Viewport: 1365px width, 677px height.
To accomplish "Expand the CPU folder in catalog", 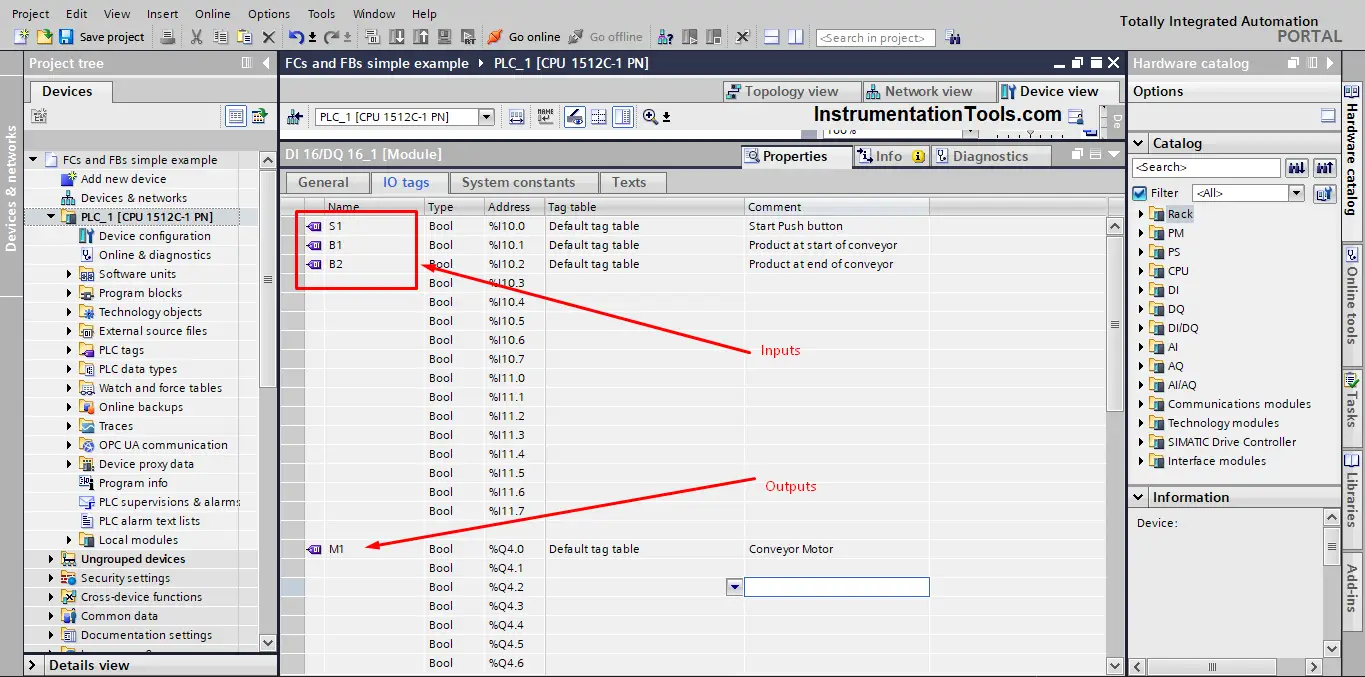I will 1141,271.
